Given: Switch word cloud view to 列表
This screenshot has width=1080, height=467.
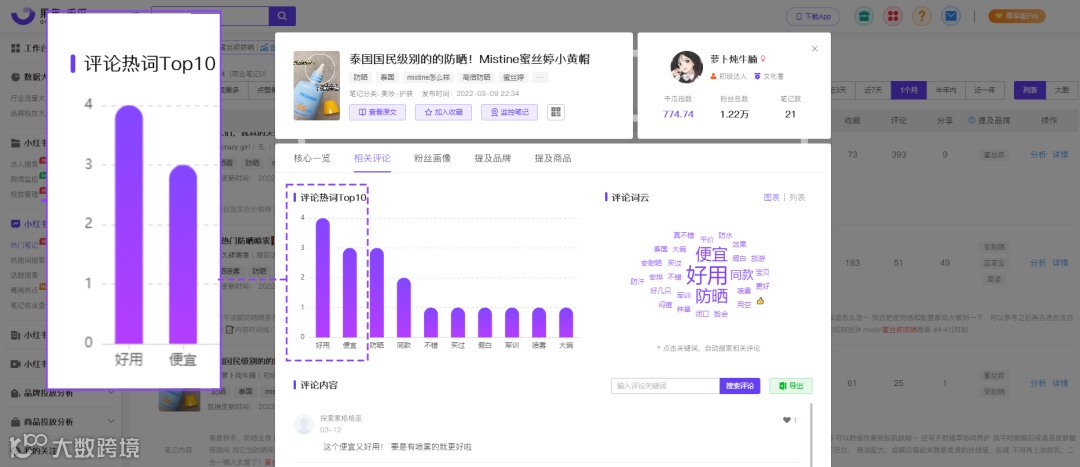Looking at the screenshot, I should coord(797,198).
